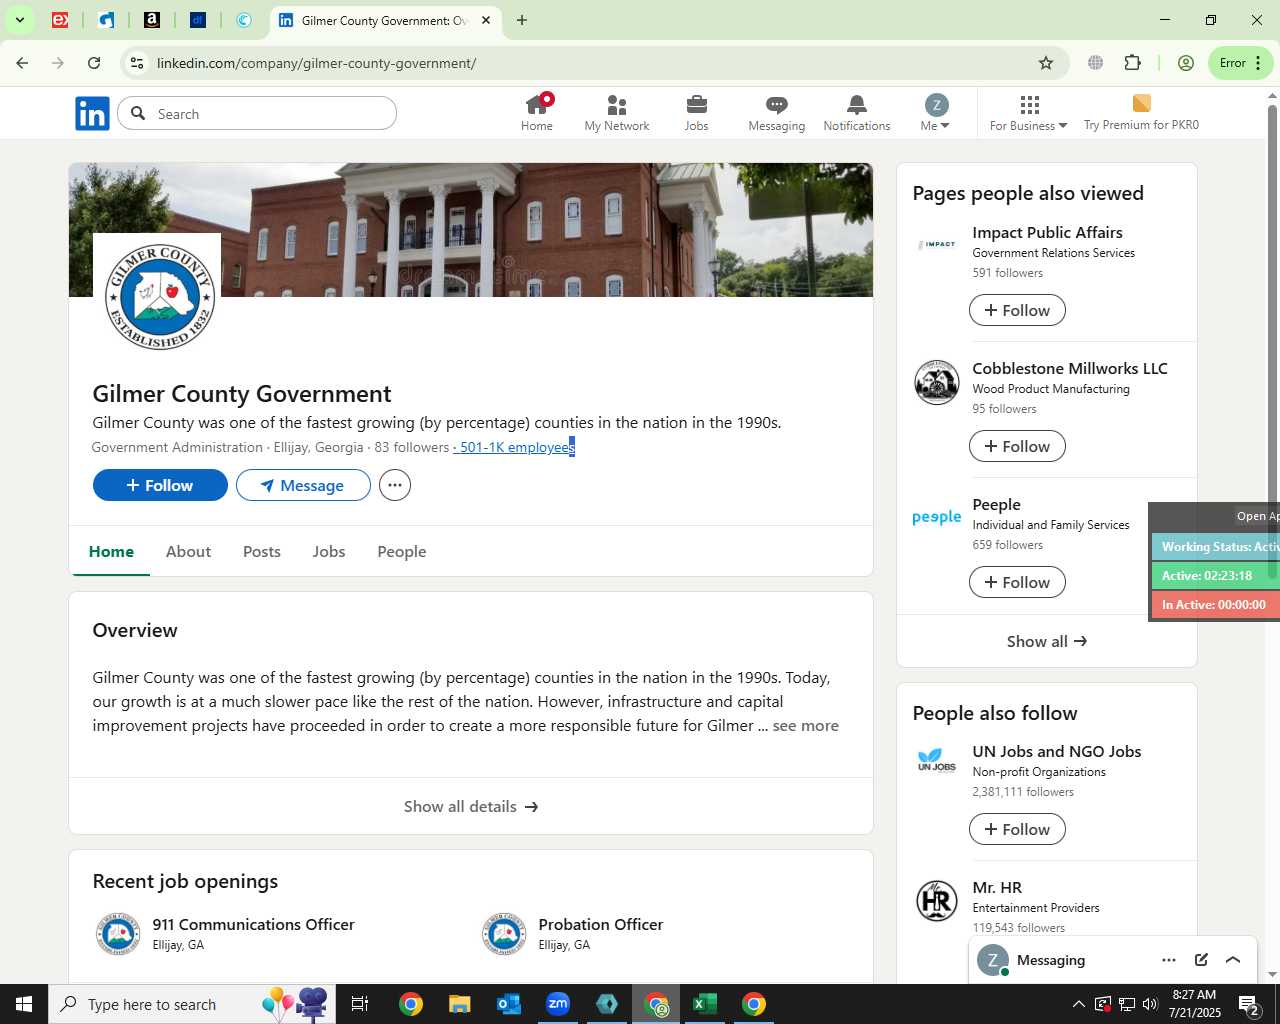The height and width of the screenshot is (1024, 1280).
Task: Open the 911 Communications Officer job
Action: pyautogui.click(x=253, y=924)
